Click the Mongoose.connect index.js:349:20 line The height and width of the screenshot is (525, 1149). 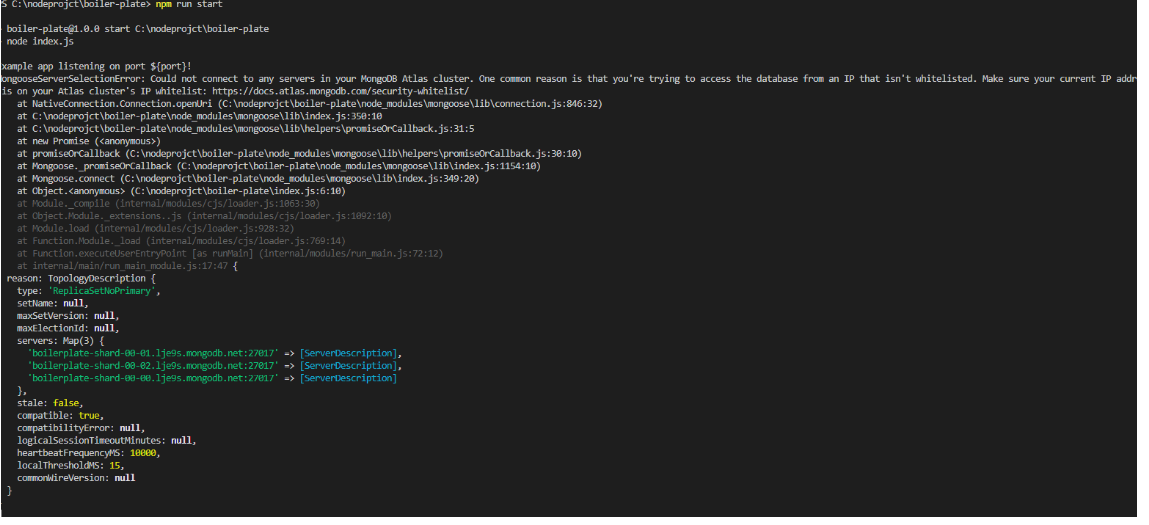248,179
